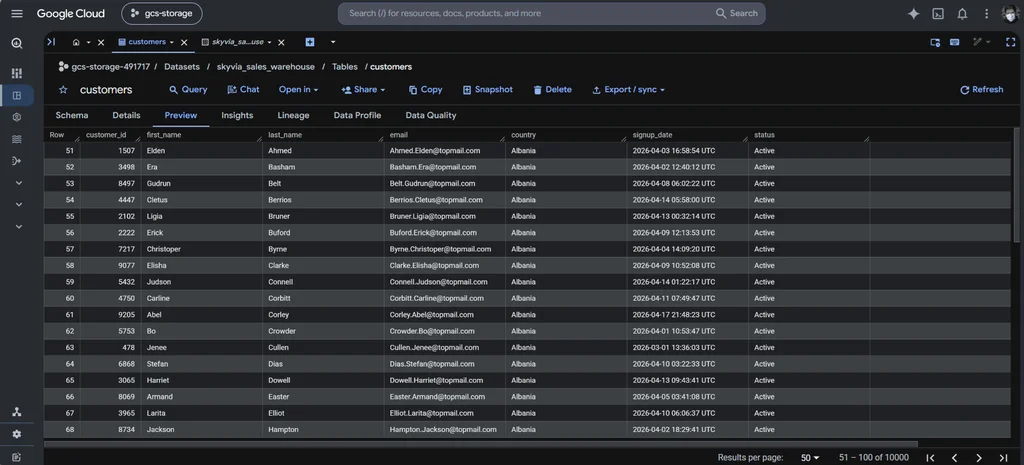Switch to the Details tab
The width and height of the screenshot is (1024, 465).
[126, 115]
